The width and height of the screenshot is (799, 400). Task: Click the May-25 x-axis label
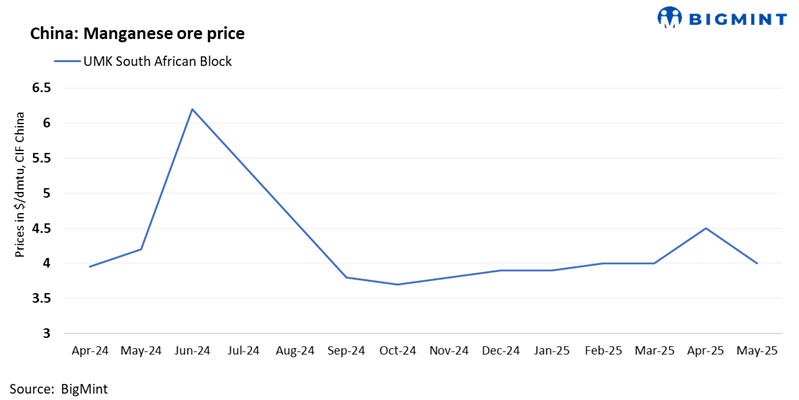[757, 351]
